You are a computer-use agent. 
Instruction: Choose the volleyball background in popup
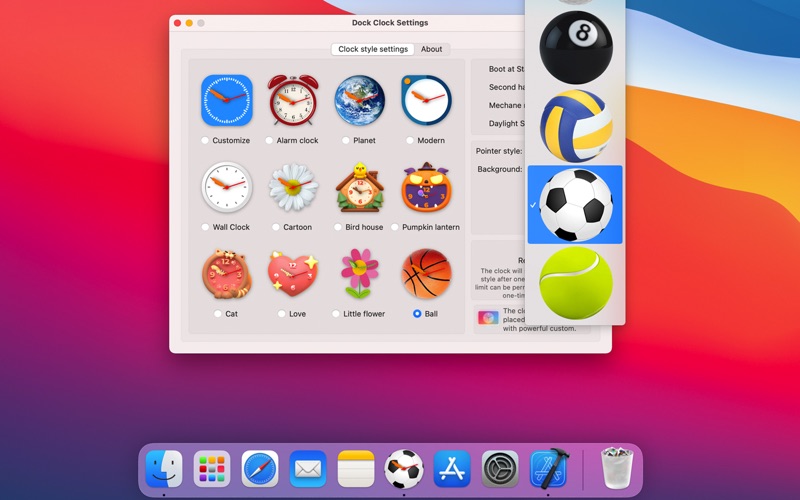[x=576, y=126]
